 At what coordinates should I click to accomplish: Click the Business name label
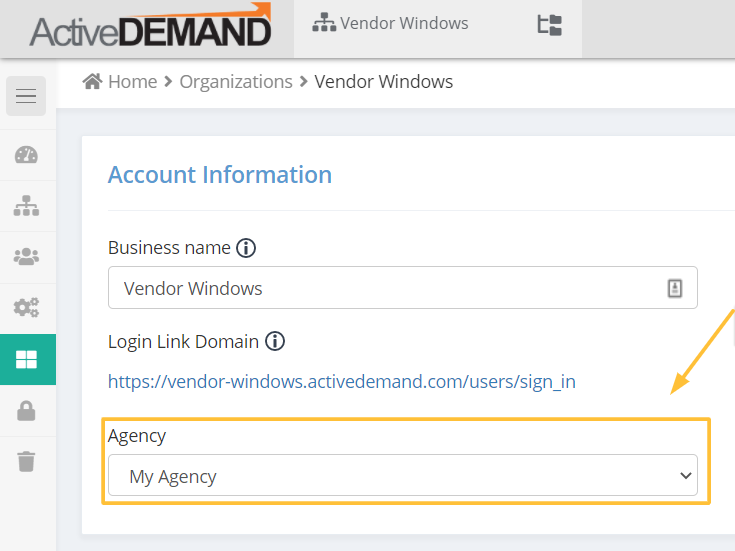pos(169,248)
